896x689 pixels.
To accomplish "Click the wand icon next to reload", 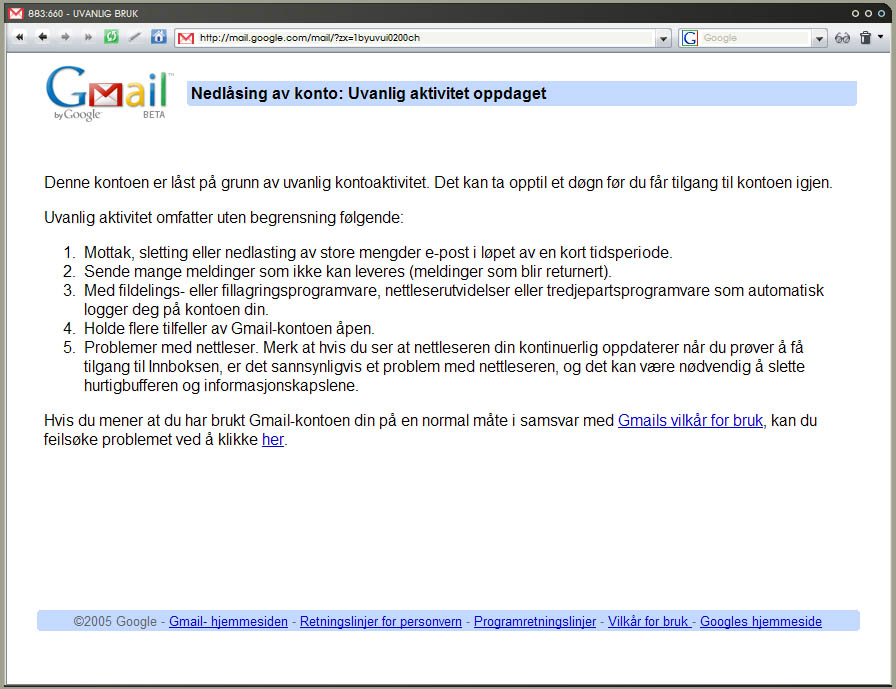I will point(135,37).
